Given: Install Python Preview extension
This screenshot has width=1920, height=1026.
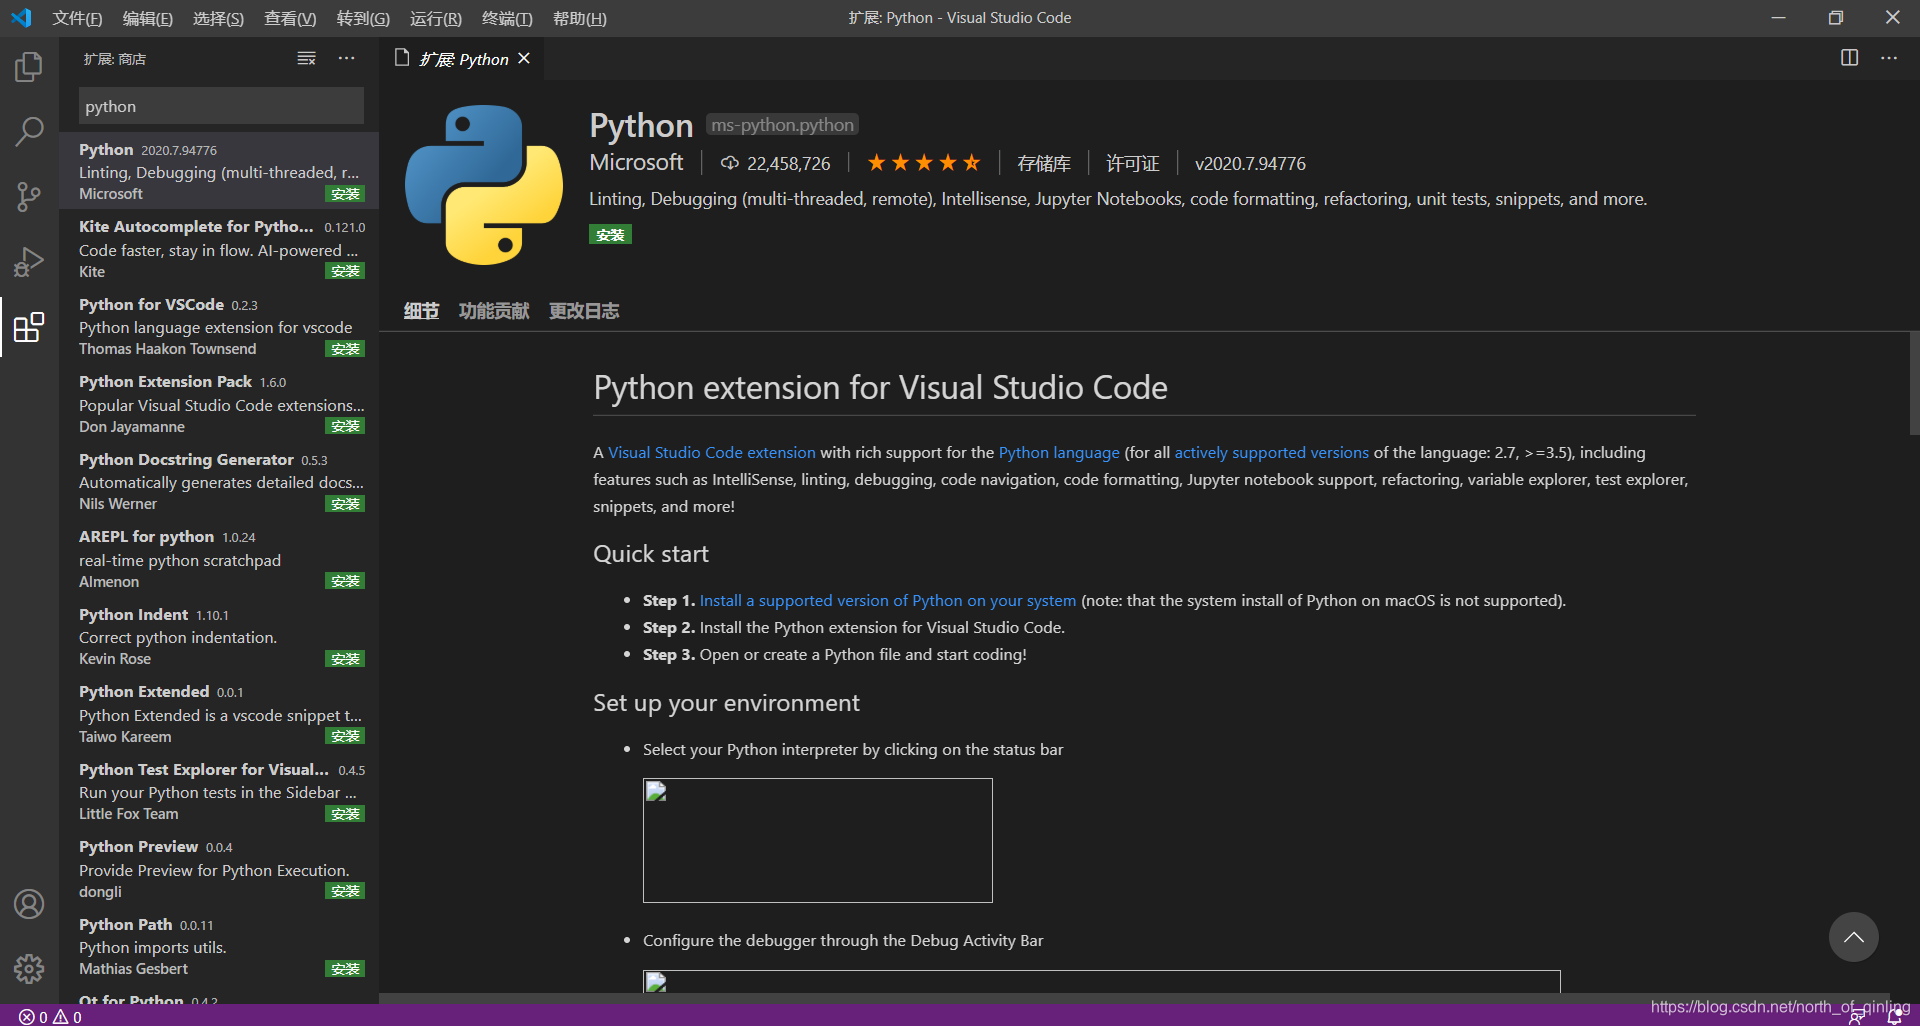Looking at the screenshot, I should (345, 891).
